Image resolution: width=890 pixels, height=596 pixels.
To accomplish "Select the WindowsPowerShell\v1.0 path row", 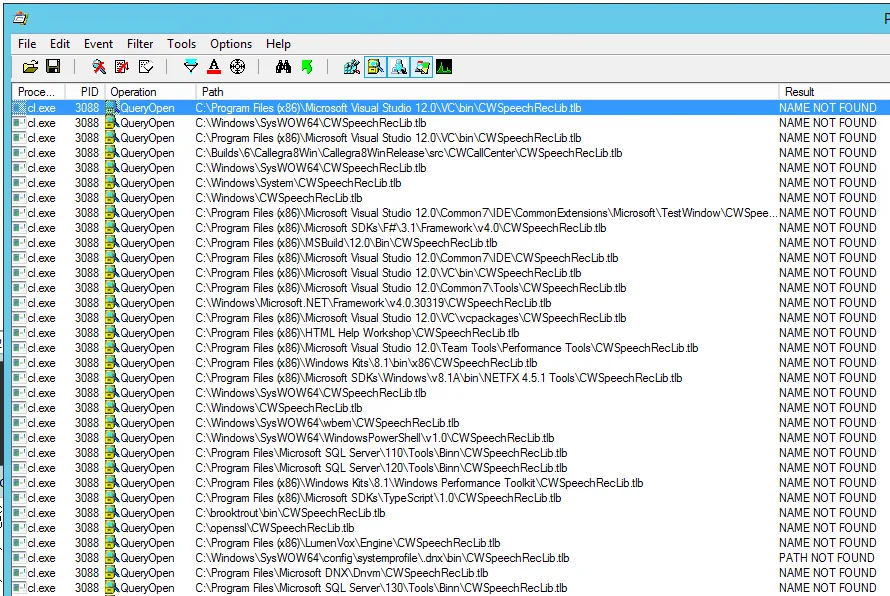I will 451,438.
